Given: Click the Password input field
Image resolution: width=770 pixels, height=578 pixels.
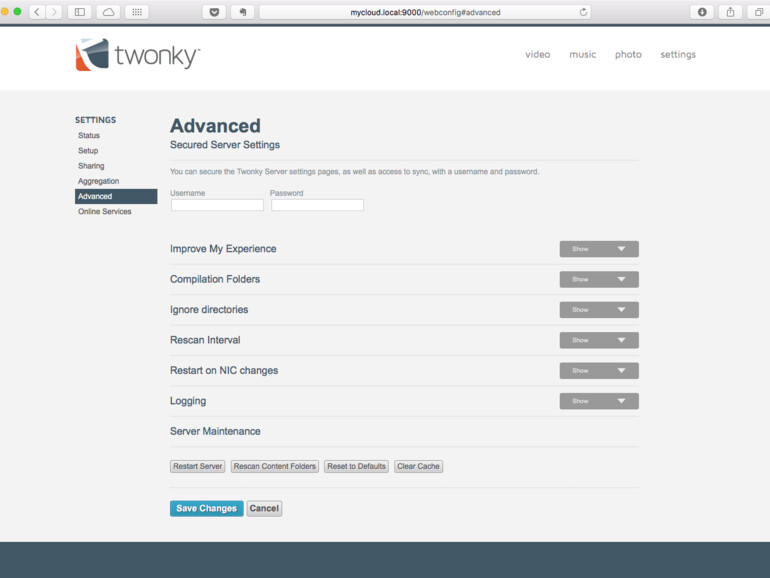Looking at the screenshot, I should click(x=317, y=205).
